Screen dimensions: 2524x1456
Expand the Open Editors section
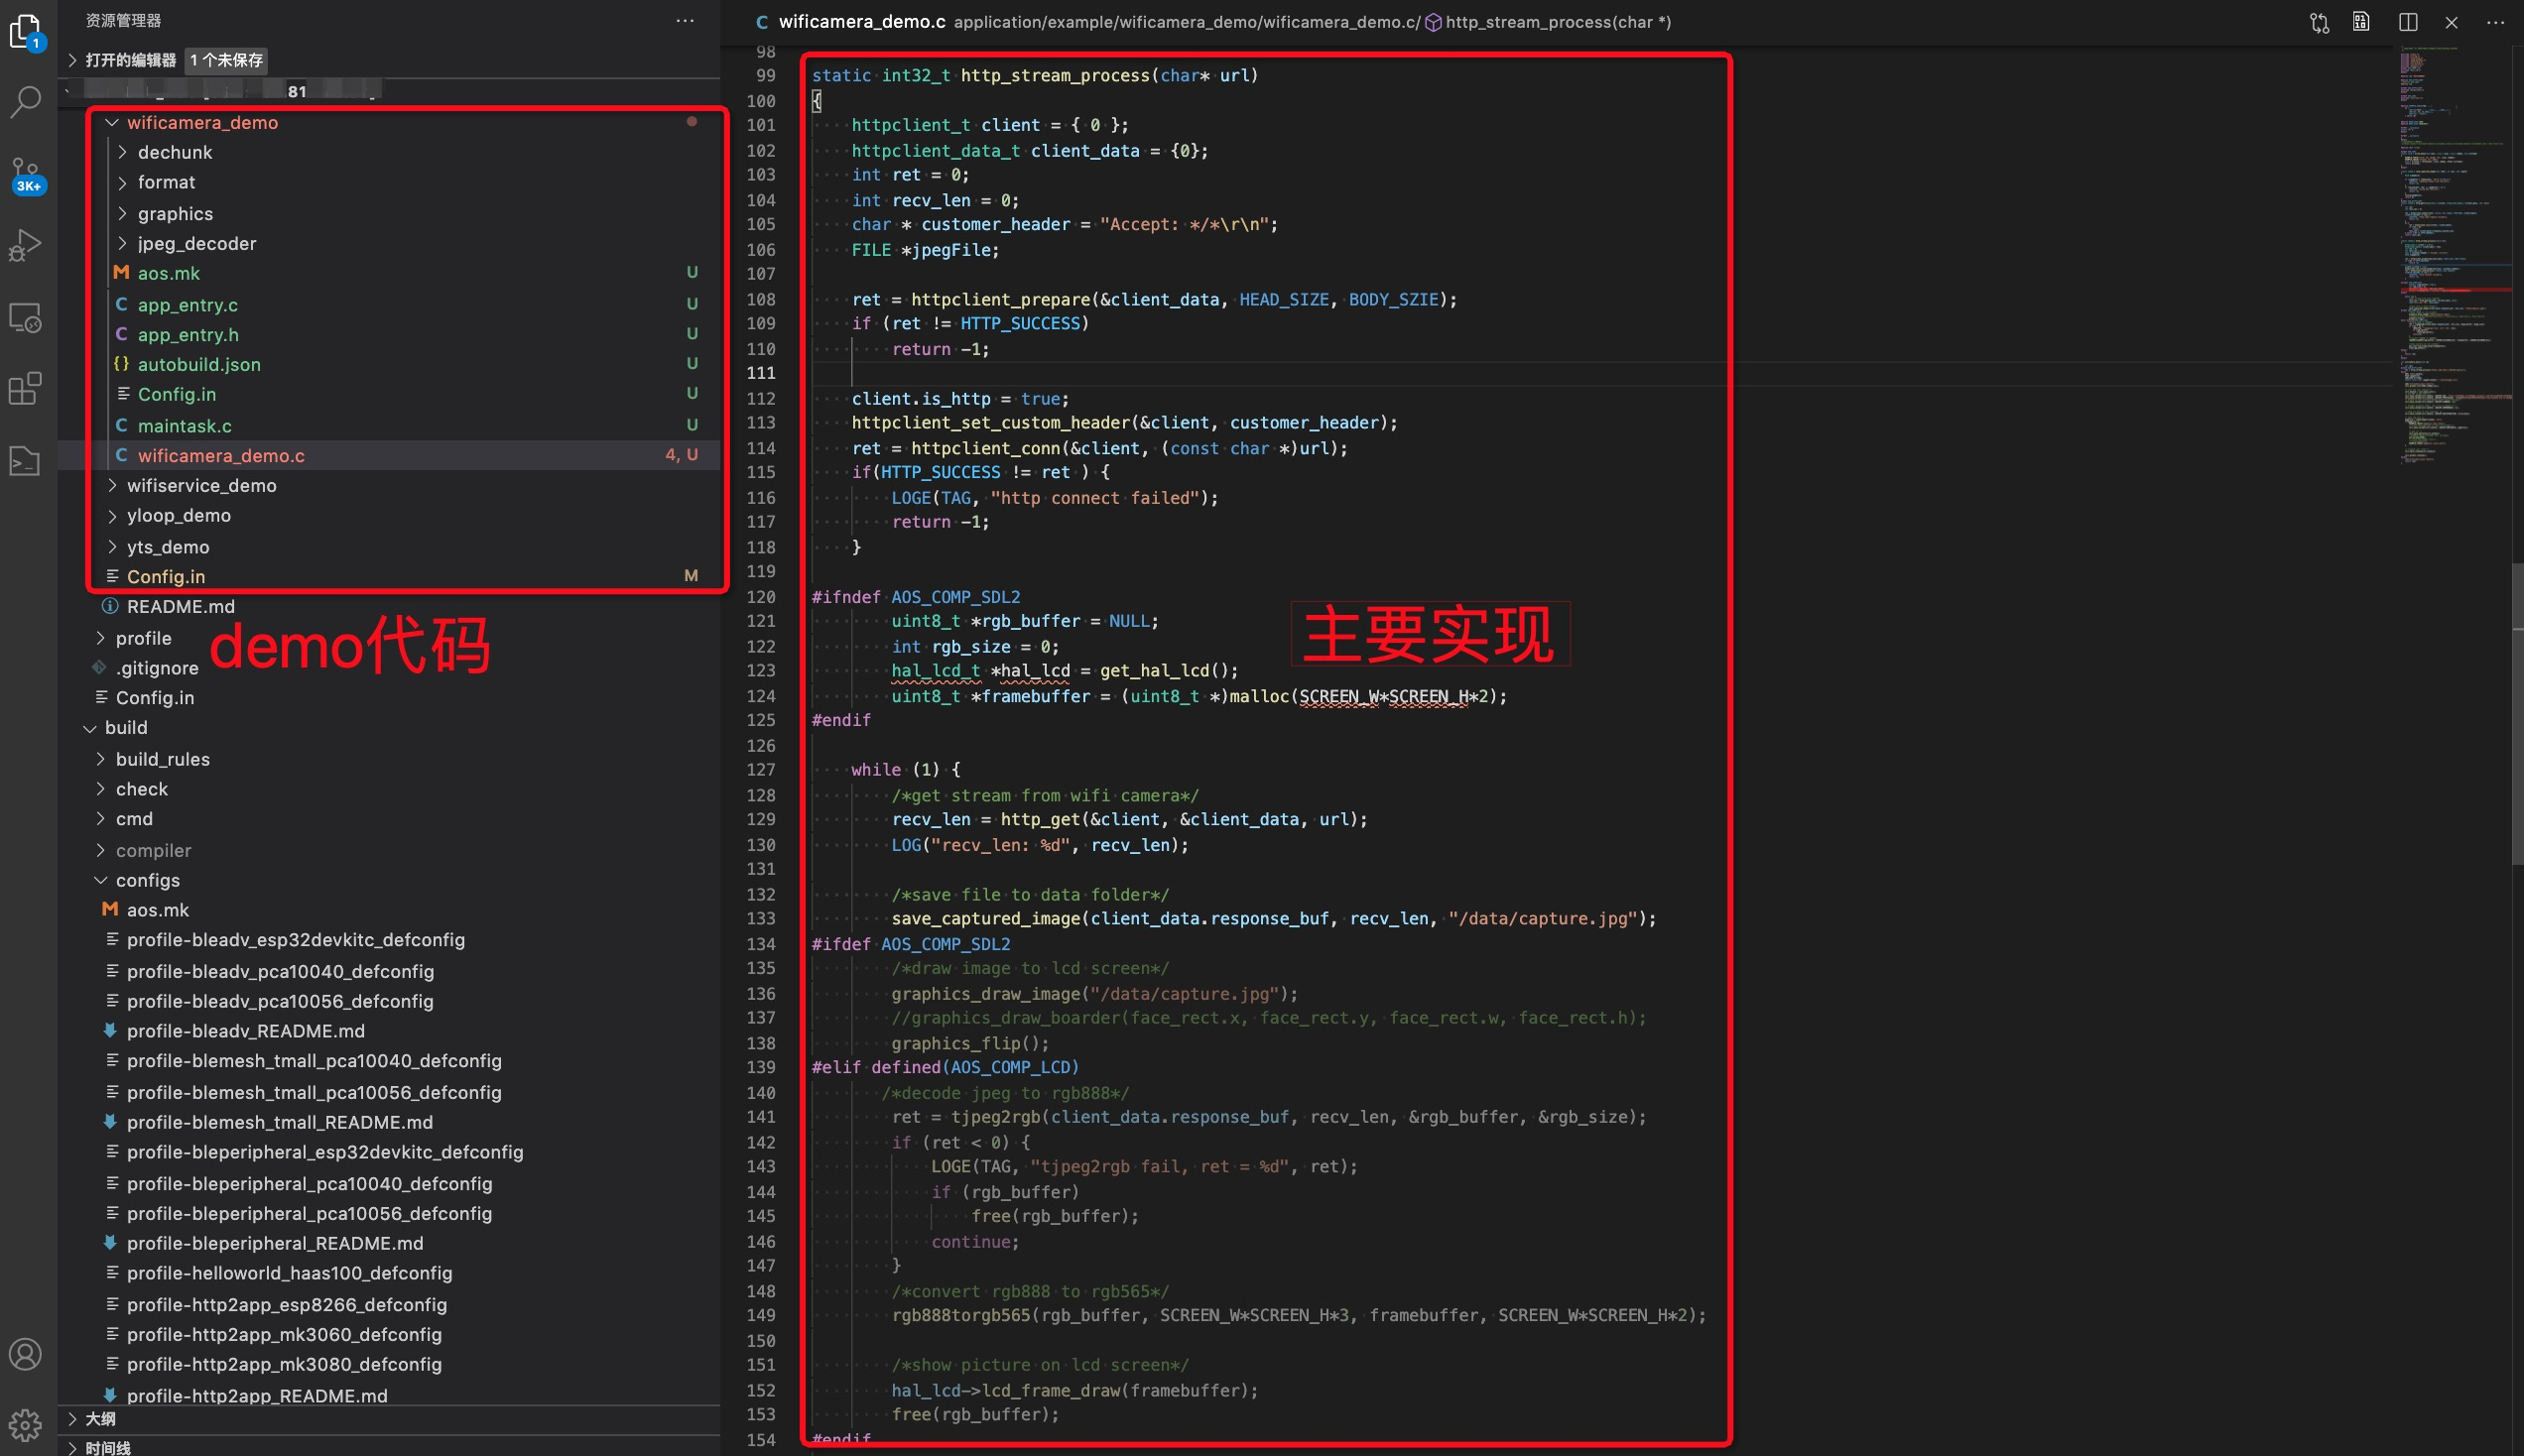[72, 60]
